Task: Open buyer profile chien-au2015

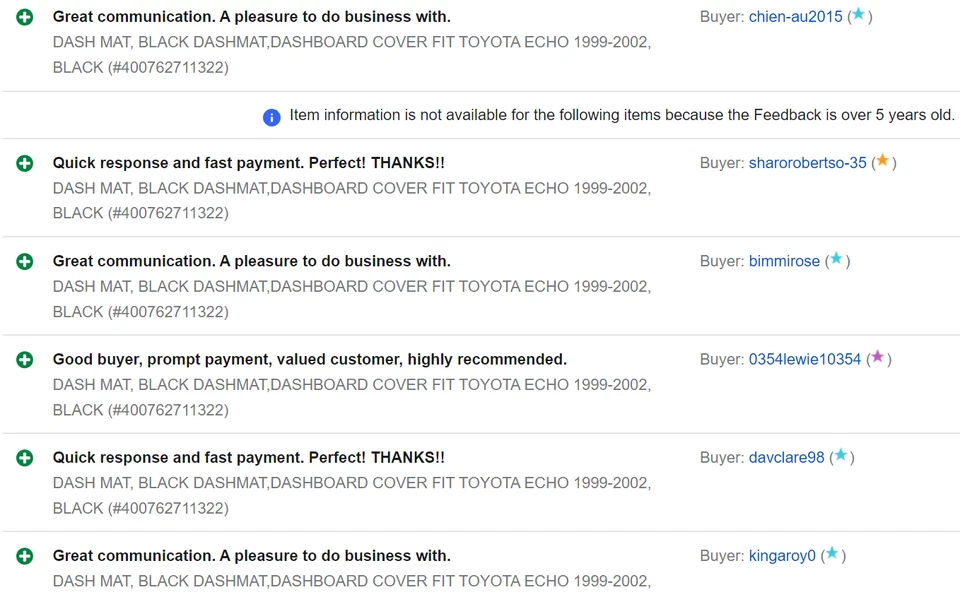Action: tap(795, 17)
